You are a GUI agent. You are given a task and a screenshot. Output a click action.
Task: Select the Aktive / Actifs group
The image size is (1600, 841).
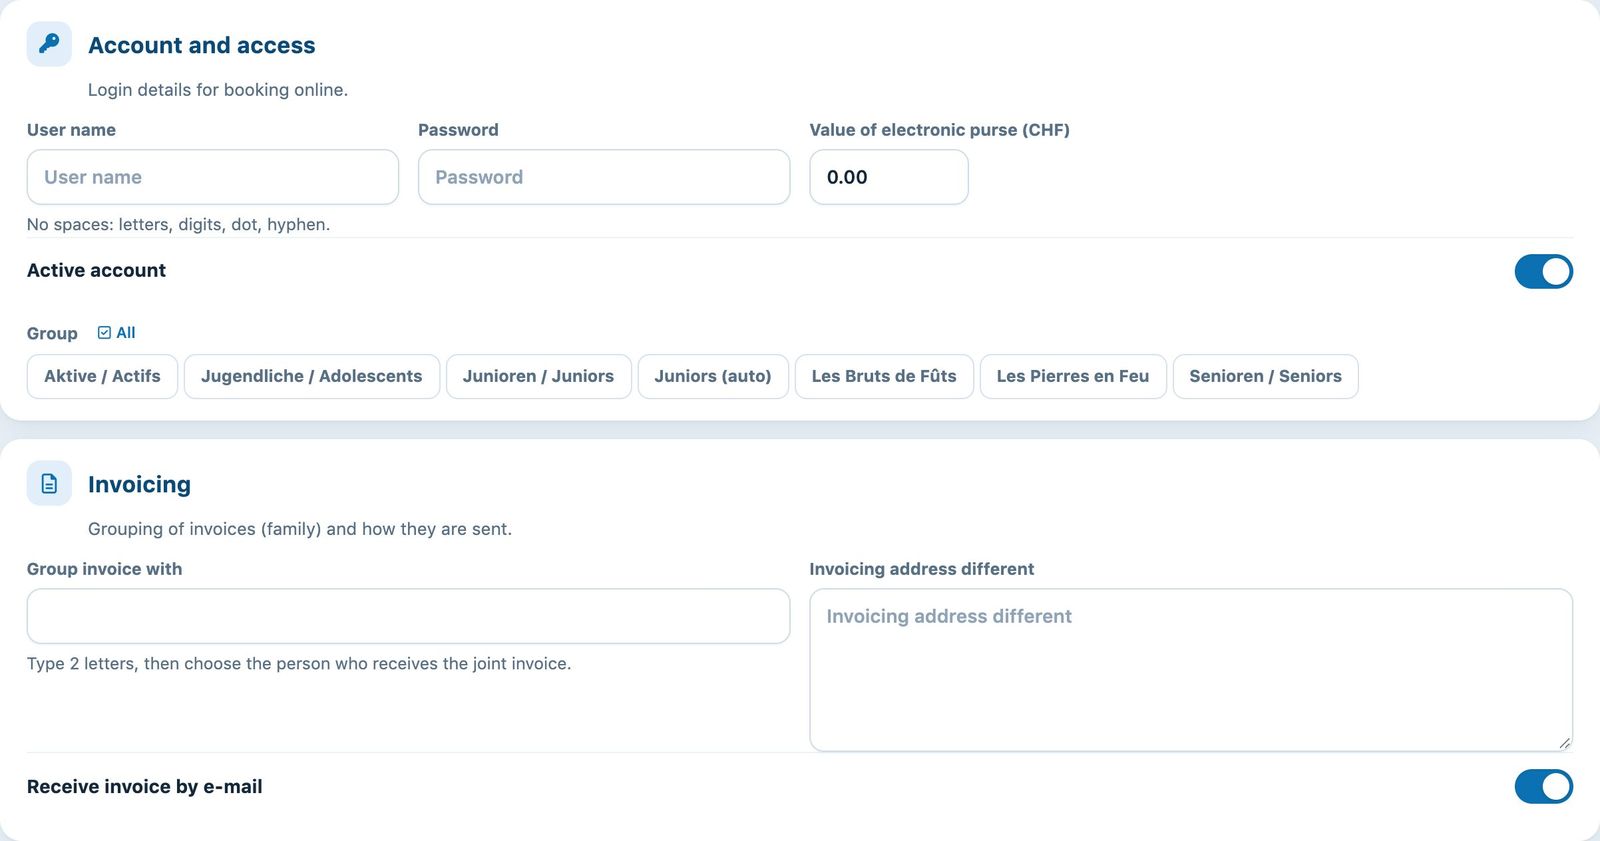(x=102, y=376)
